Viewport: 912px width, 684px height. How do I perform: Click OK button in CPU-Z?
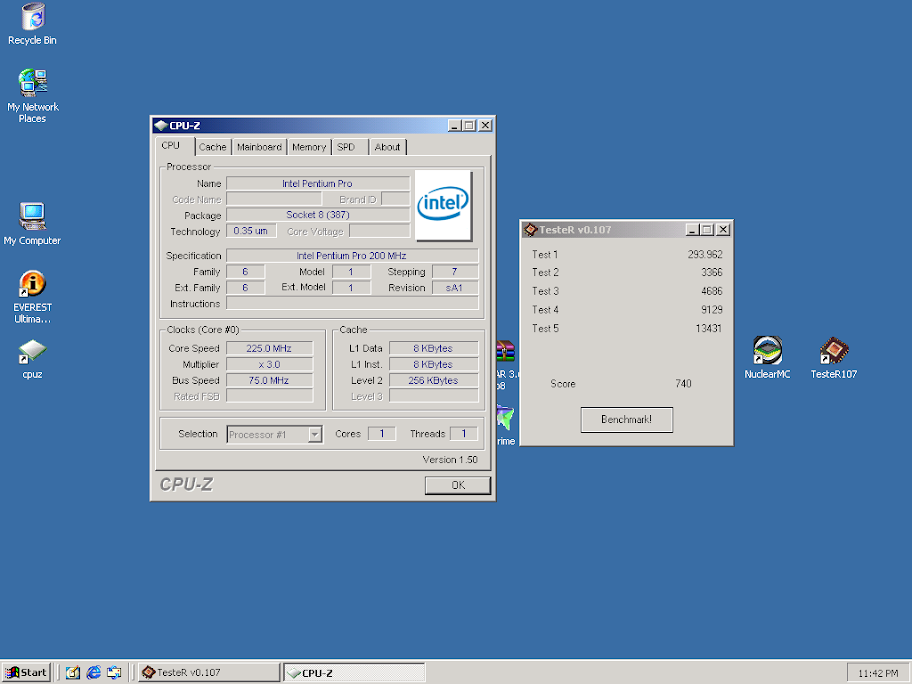(x=458, y=485)
